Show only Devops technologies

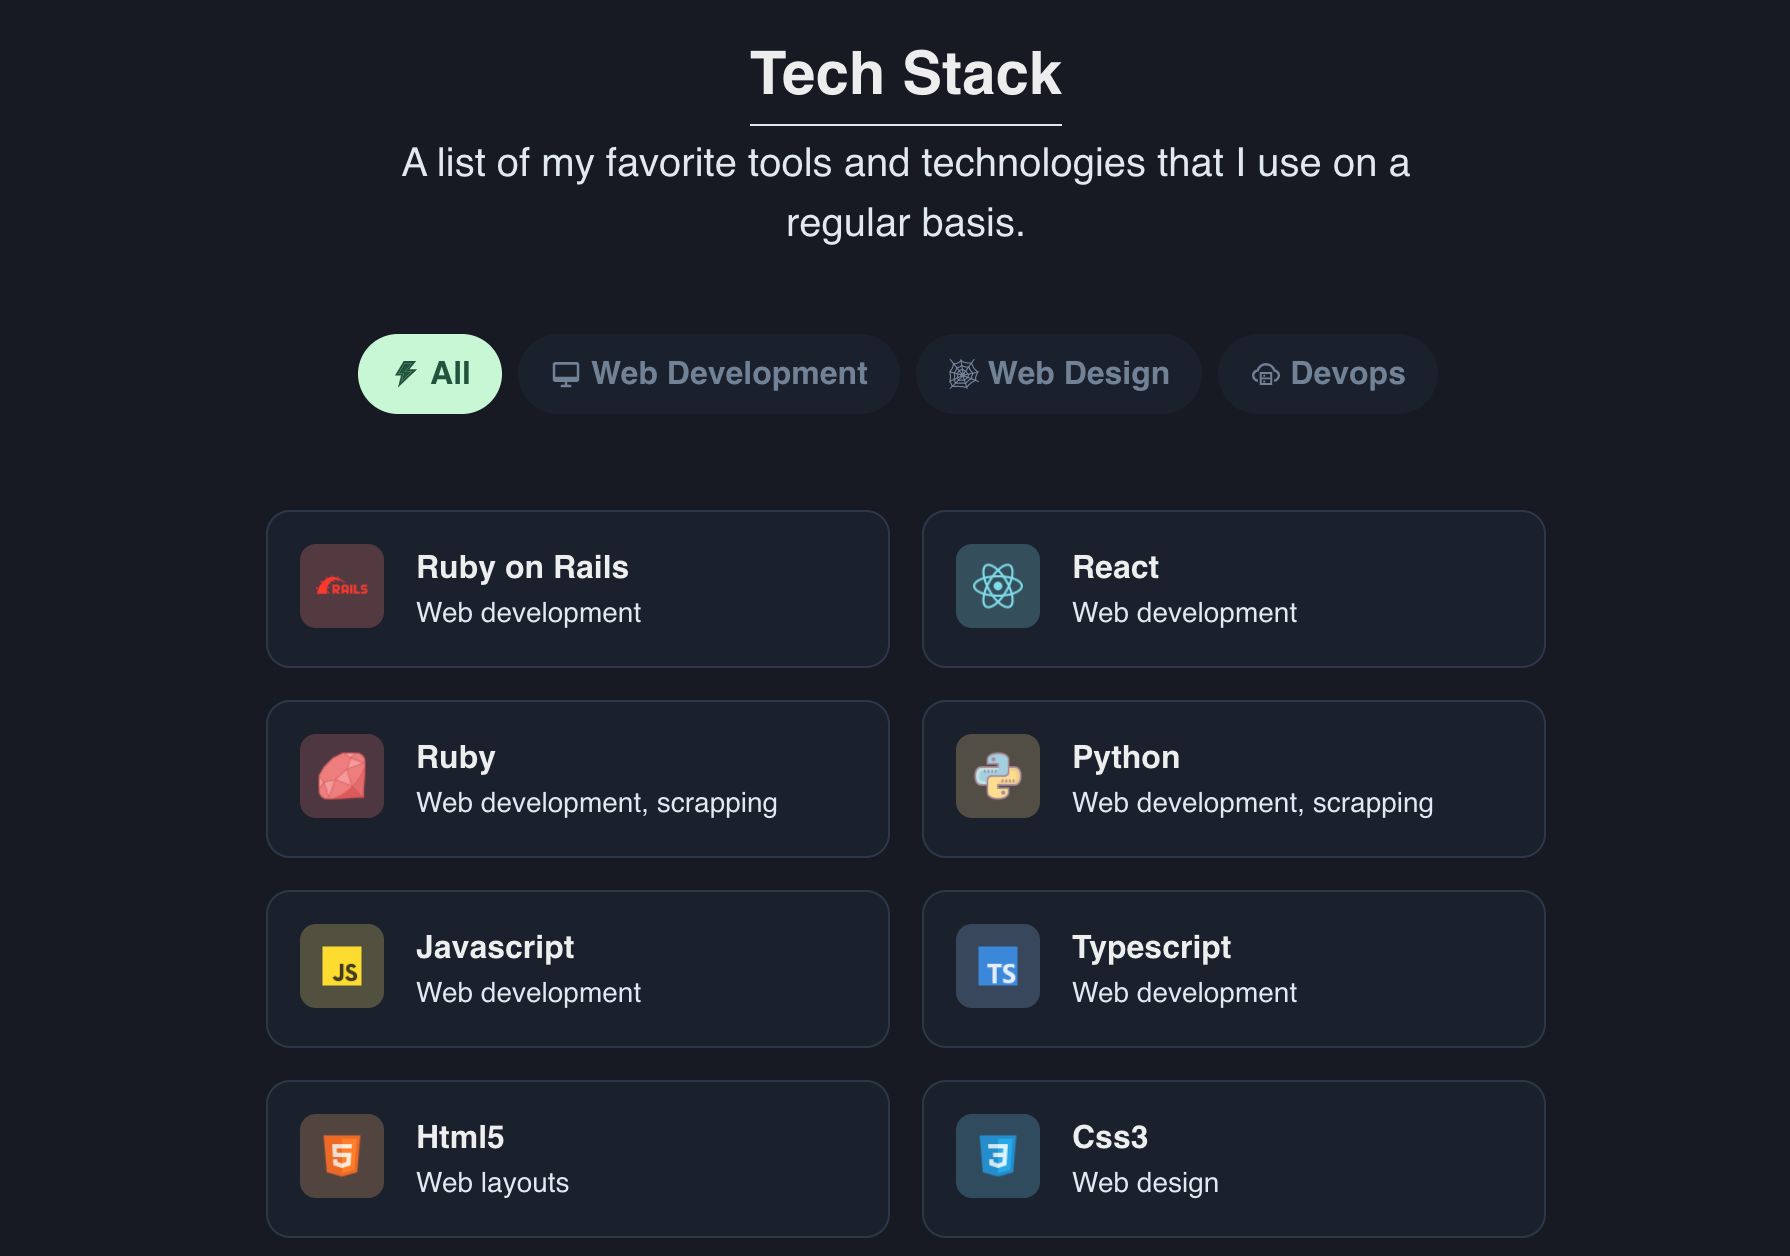[1328, 374]
